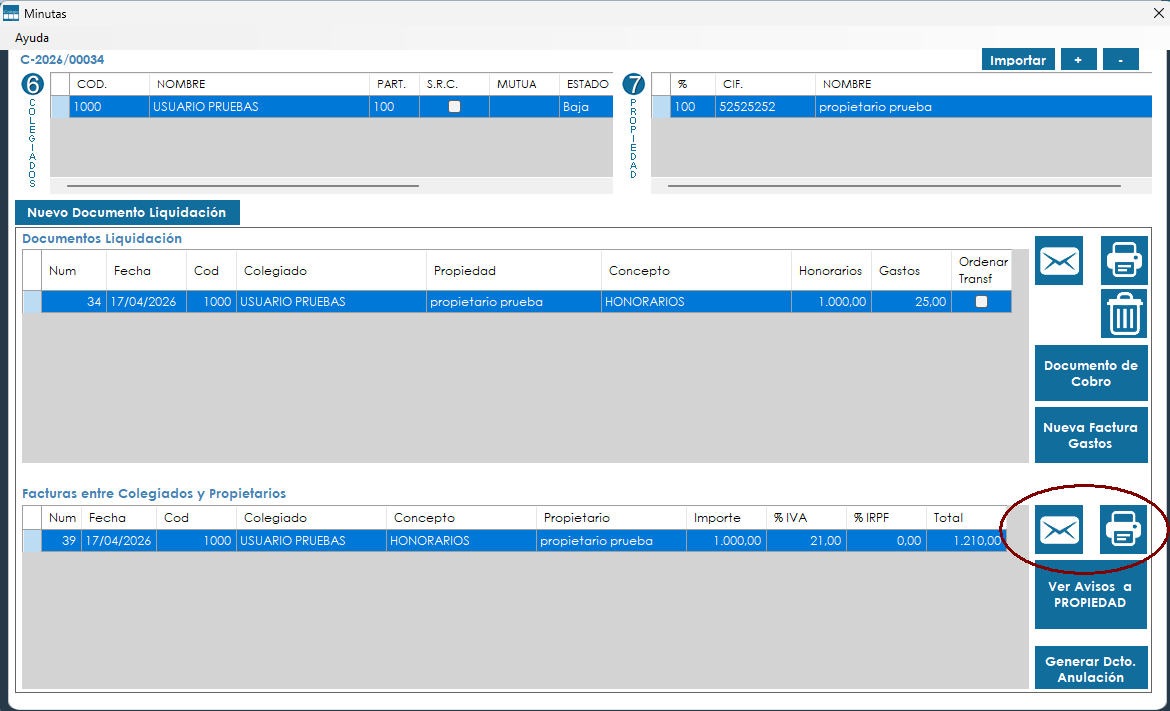This screenshot has width=1170, height=711.
Task: Email the selected invoice in Facturas section
Action: click(x=1059, y=530)
